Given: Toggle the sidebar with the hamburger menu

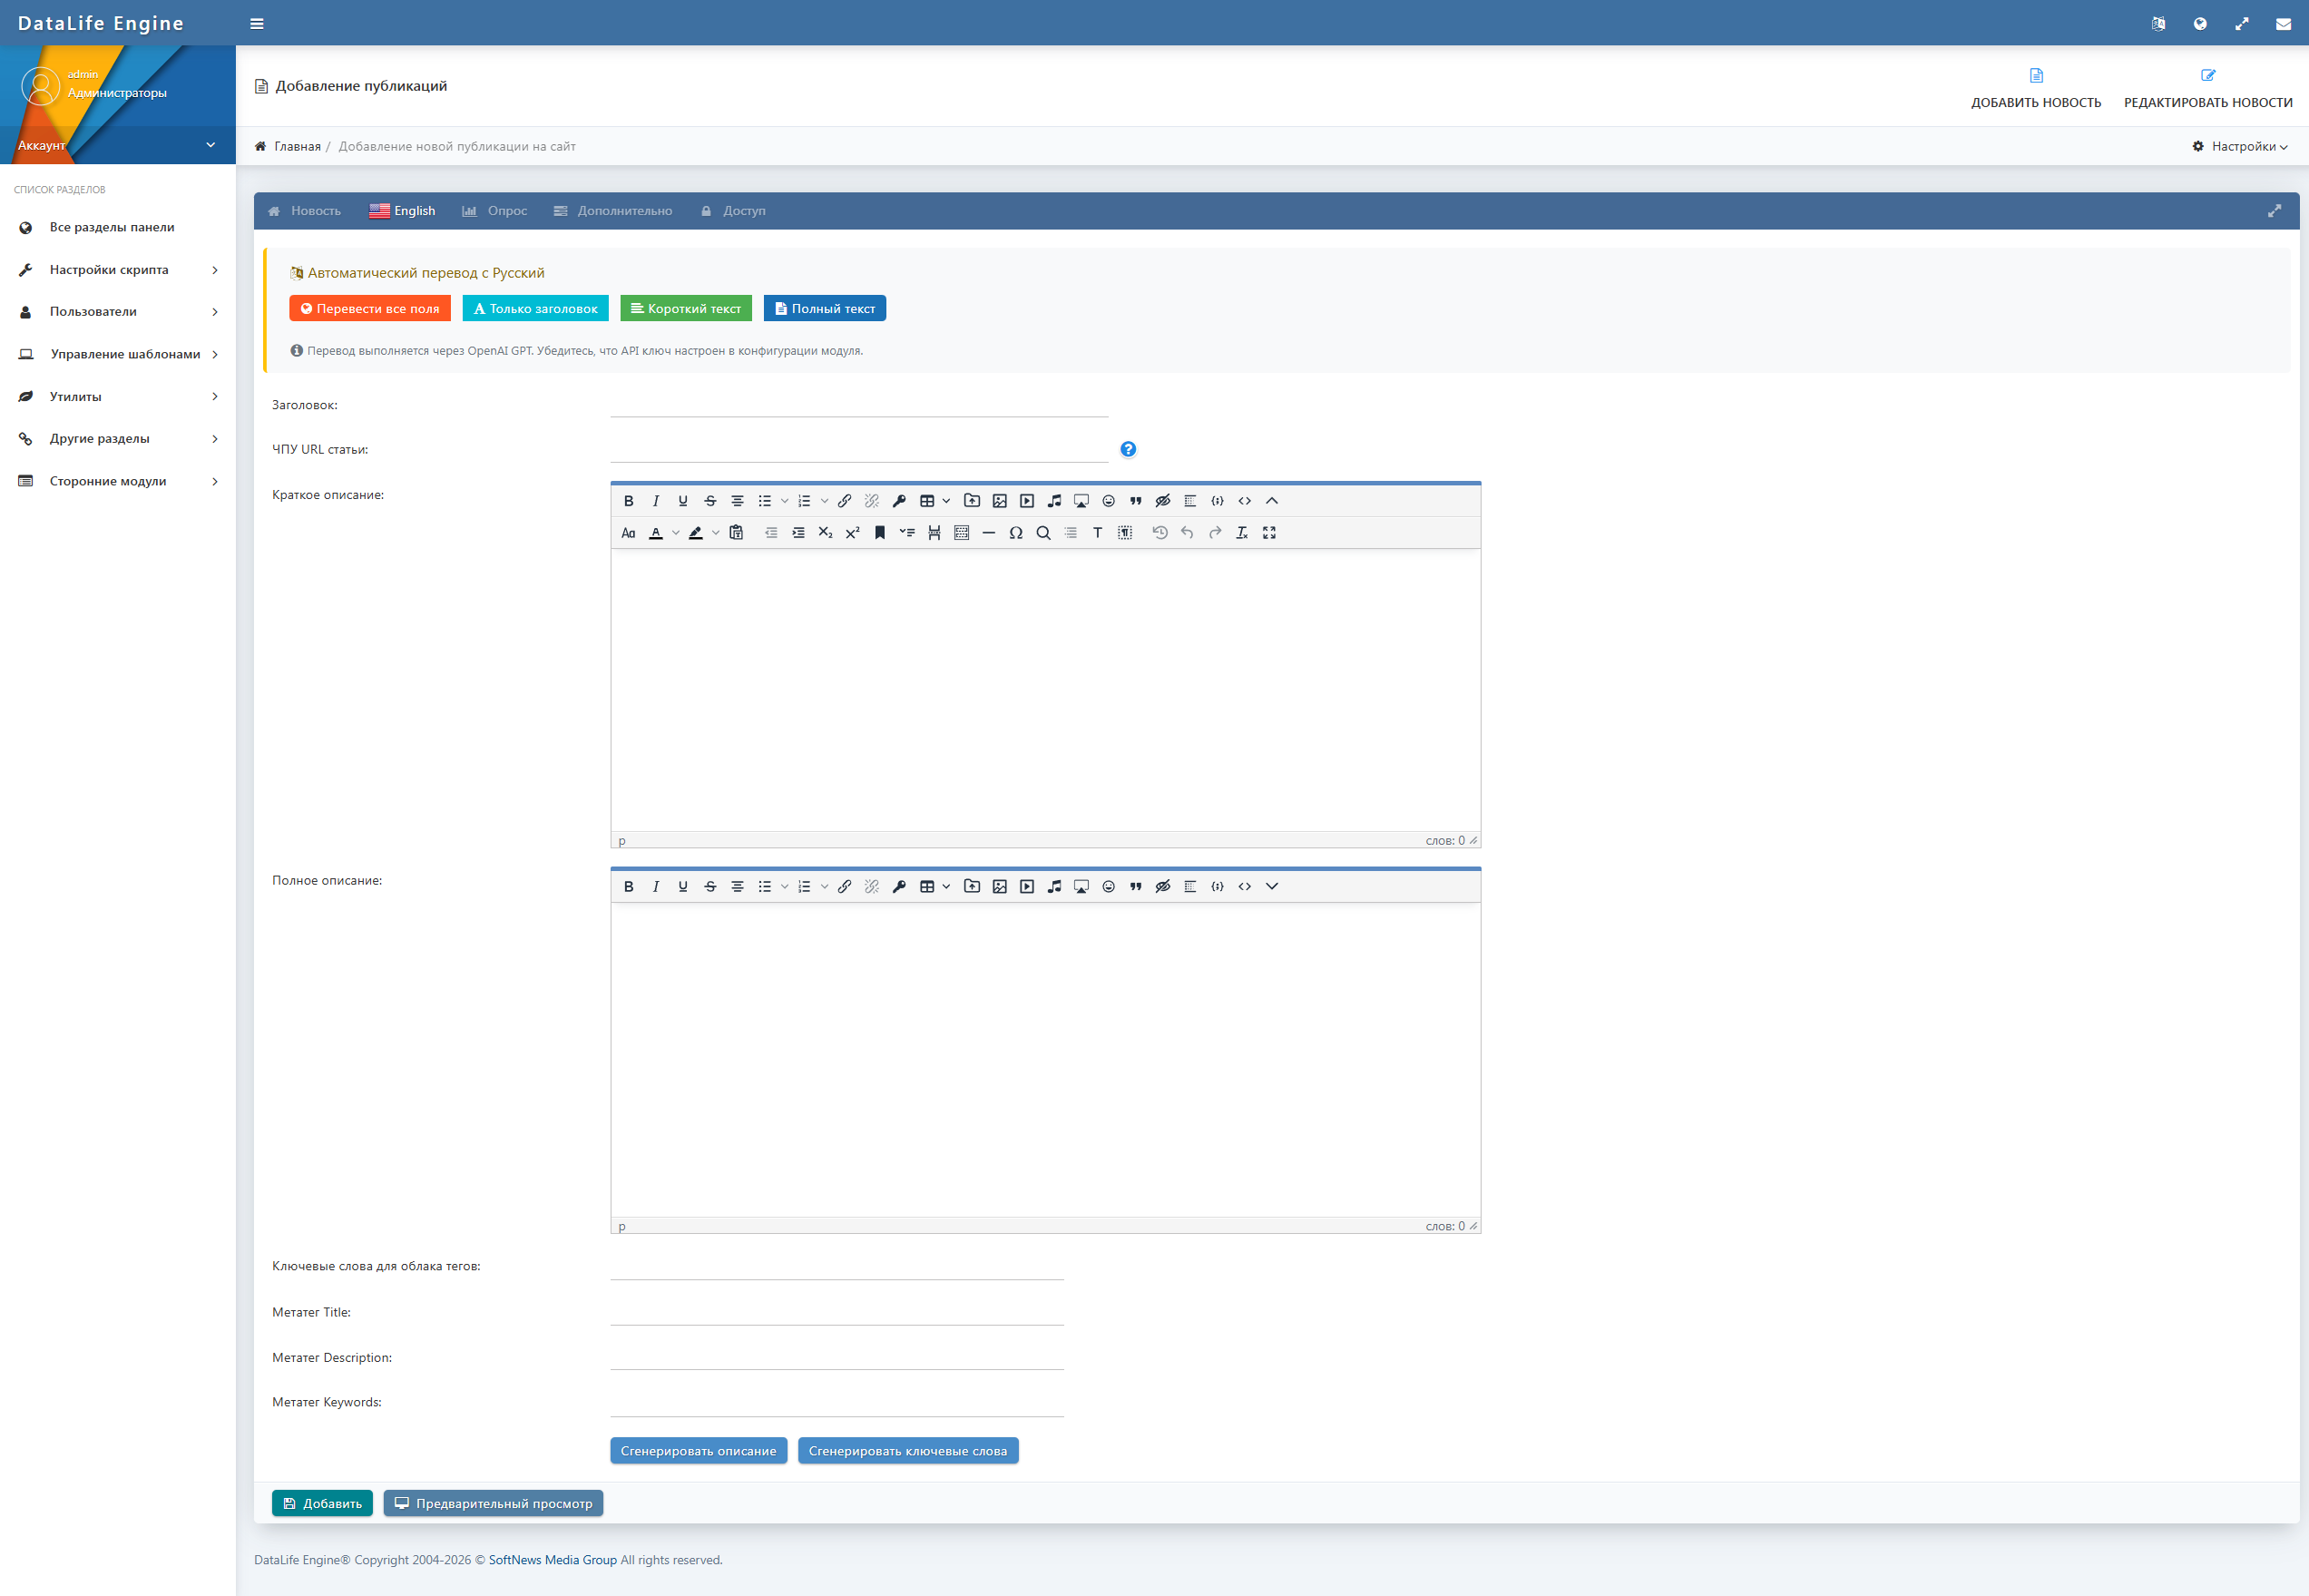Looking at the screenshot, I should coord(257,24).
